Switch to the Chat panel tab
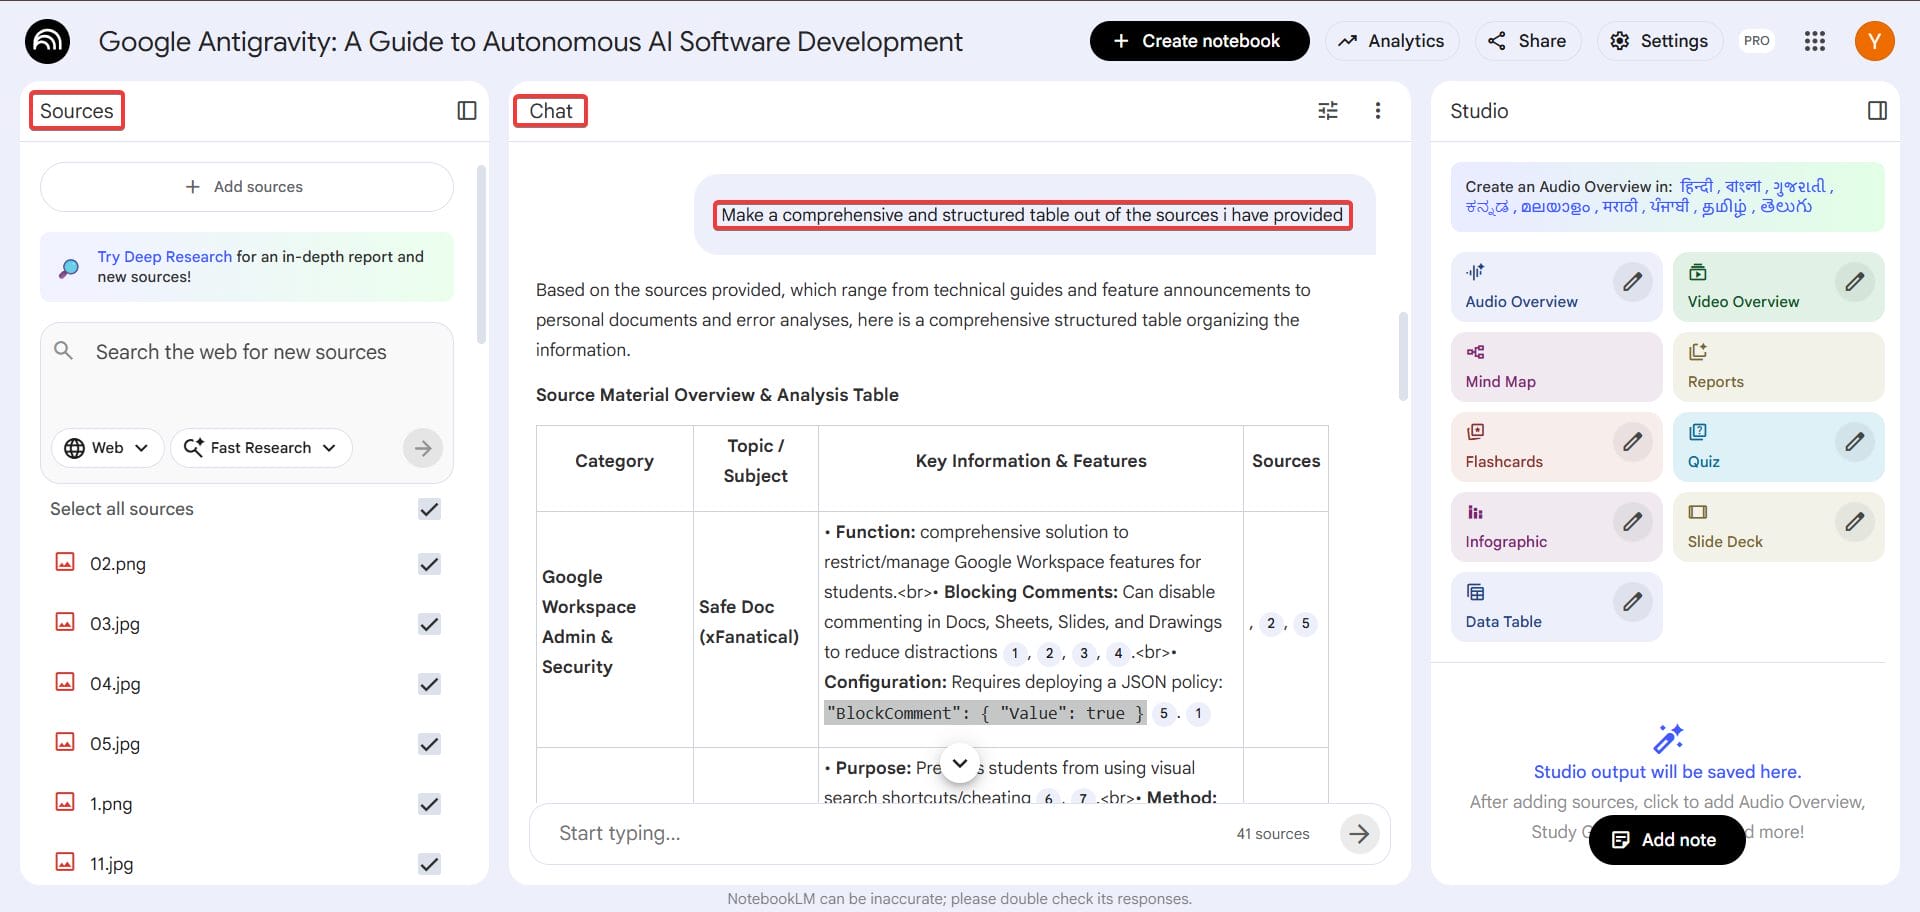The width and height of the screenshot is (1920, 912). pos(551,111)
